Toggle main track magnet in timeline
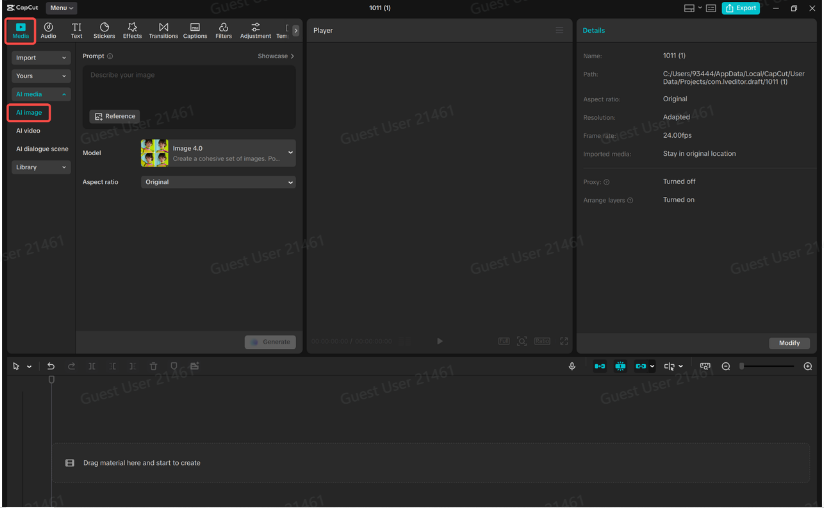Viewport: 824px width, 508px height. tap(600, 367)
